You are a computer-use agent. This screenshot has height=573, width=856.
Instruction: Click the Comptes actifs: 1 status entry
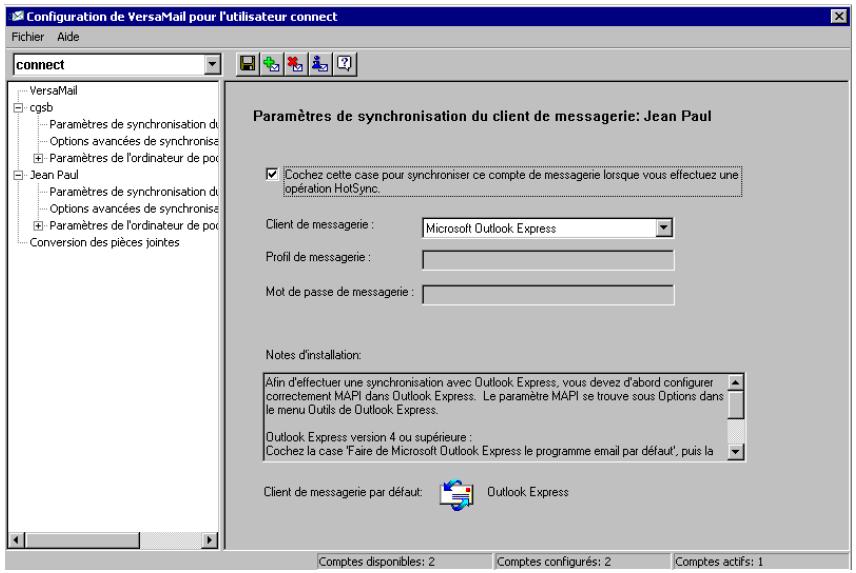point(760,562)
